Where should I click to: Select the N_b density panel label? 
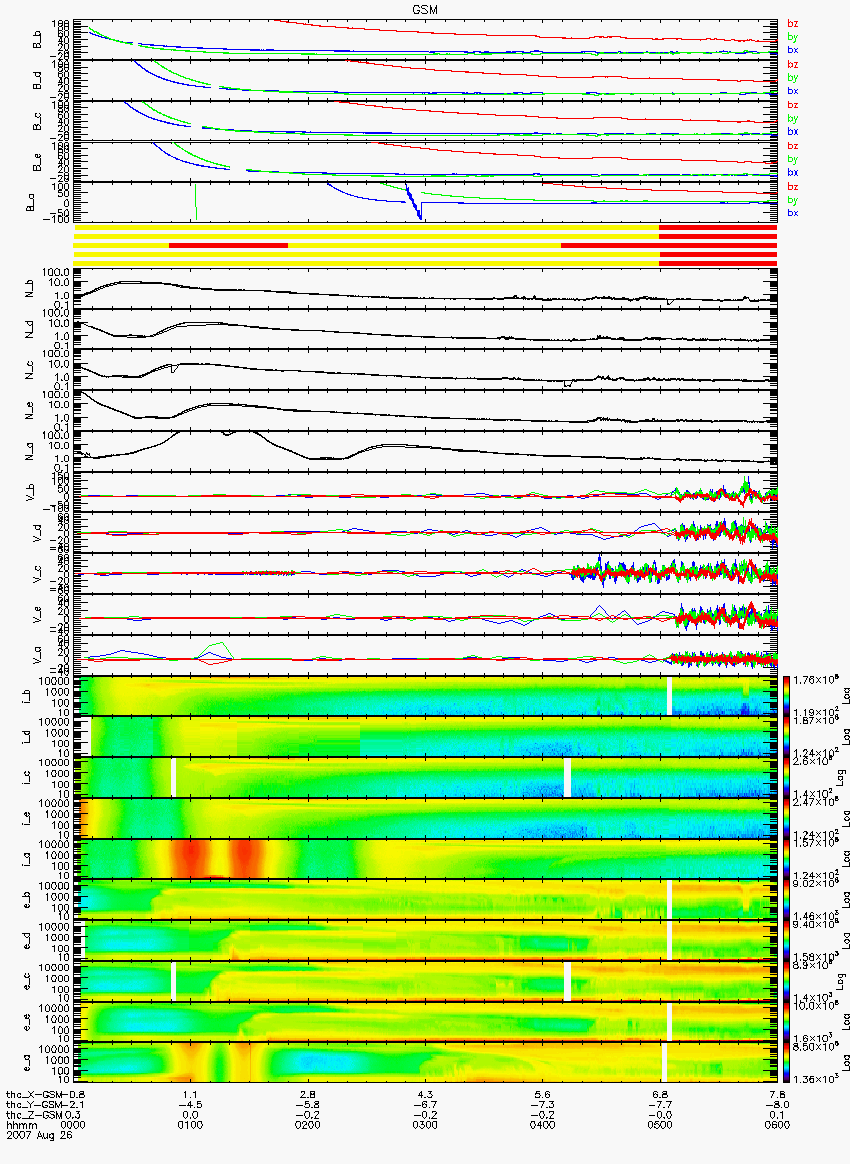click(31, 289)
